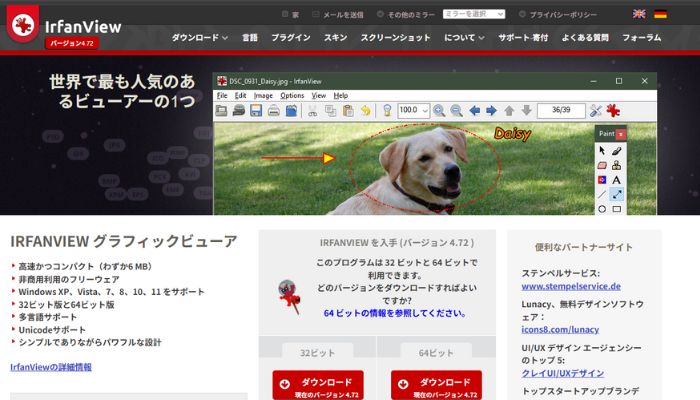
Task: Click the light bulb info icon
Action: (x=387, y=110)
